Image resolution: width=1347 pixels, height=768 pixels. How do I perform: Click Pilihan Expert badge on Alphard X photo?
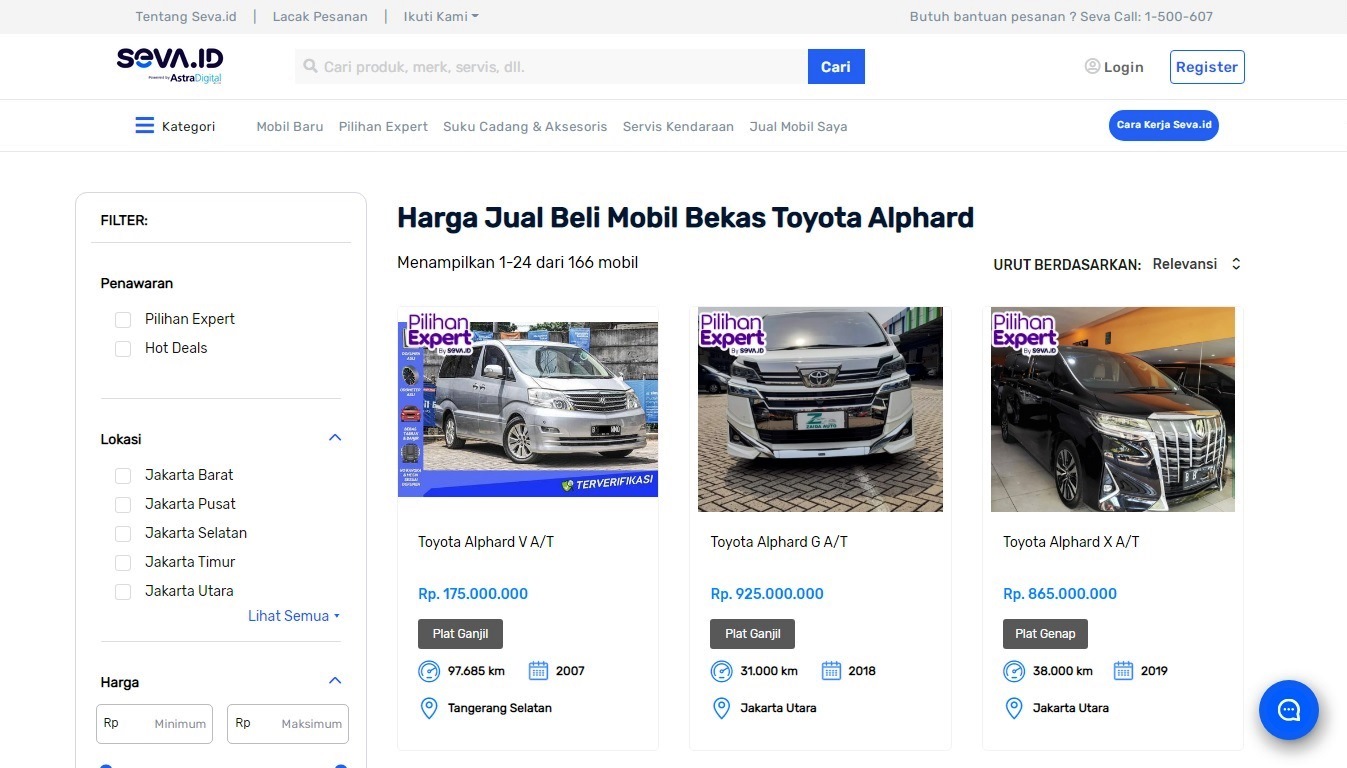tap(1024, 334)
